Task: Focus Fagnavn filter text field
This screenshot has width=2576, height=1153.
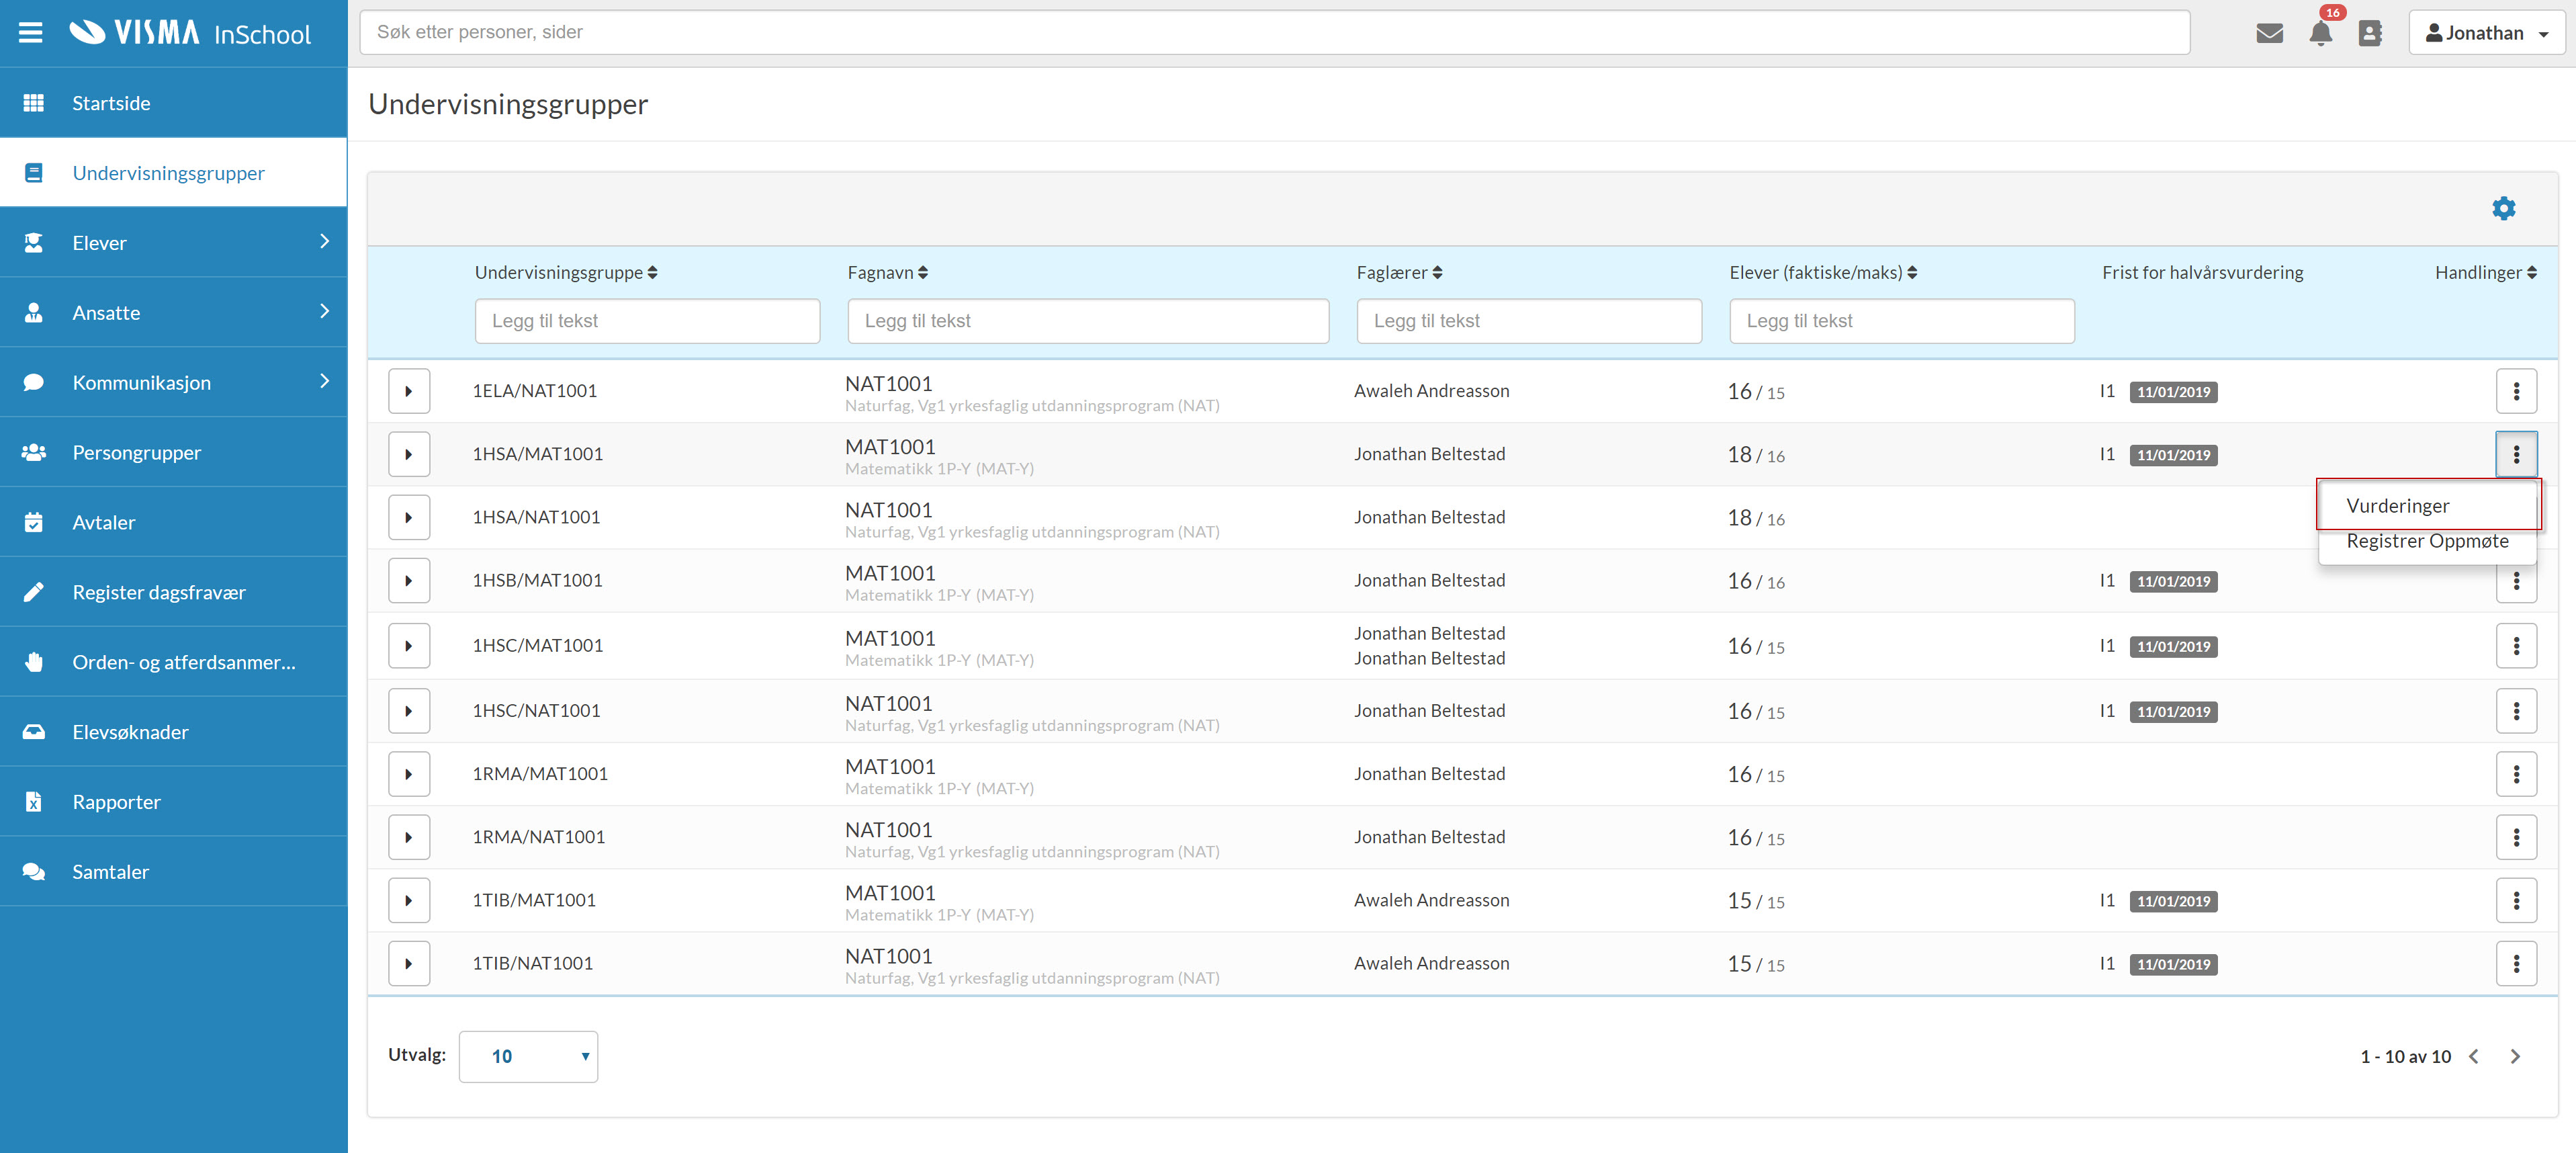Action: click(1088, 321)
